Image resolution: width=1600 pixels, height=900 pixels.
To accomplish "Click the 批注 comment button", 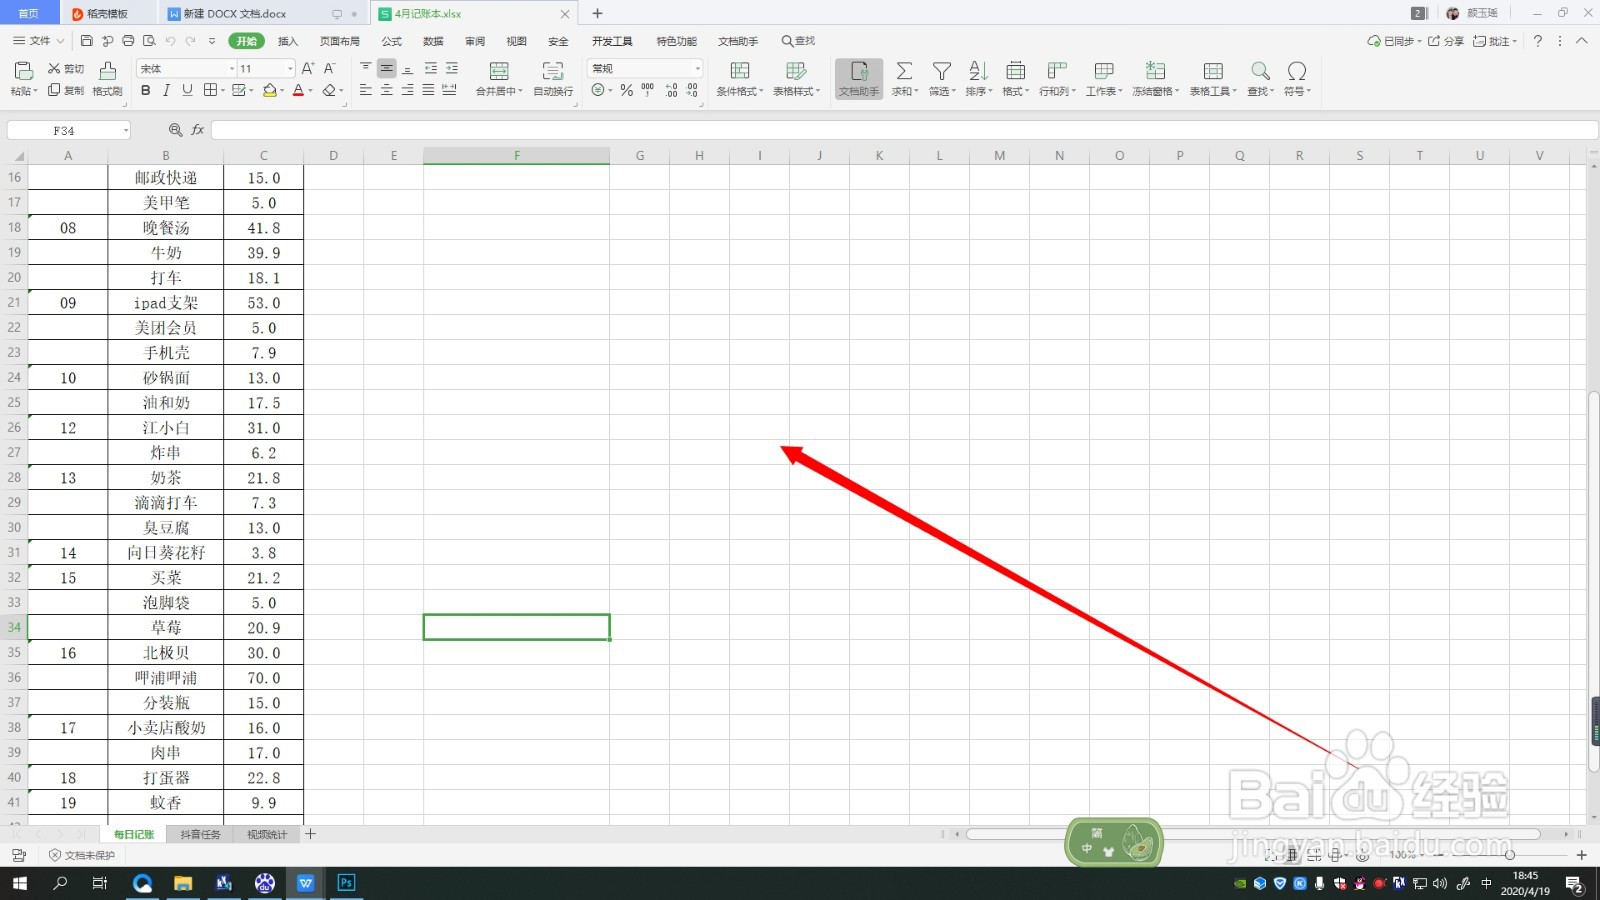I will coord(1495,41).
